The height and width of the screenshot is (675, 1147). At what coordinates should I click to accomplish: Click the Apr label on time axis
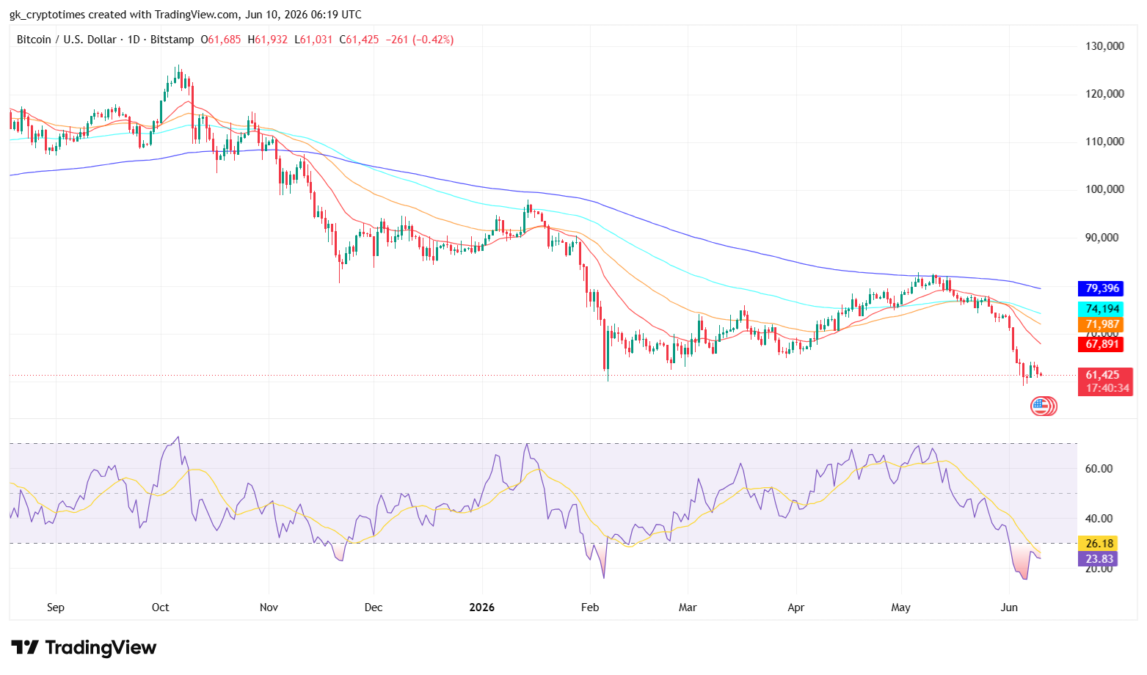(796, 607)
